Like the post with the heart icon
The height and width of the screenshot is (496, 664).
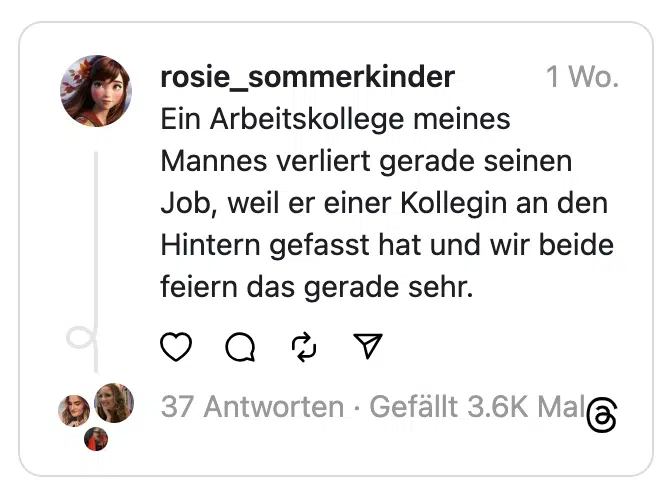(176, 346)
